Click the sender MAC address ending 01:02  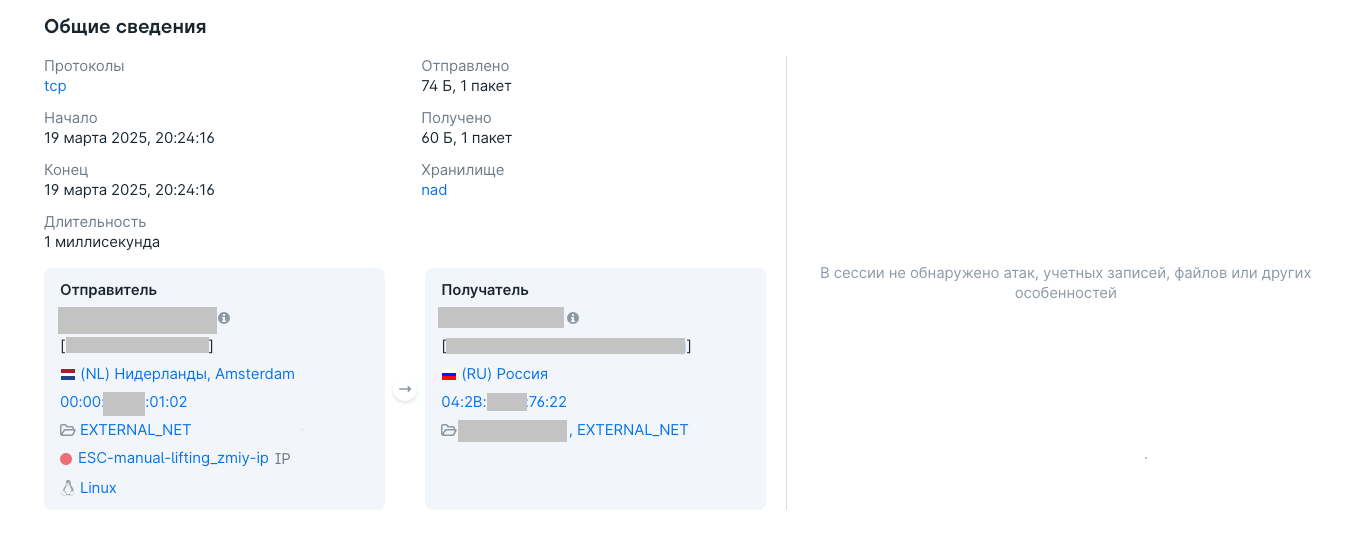124,402
